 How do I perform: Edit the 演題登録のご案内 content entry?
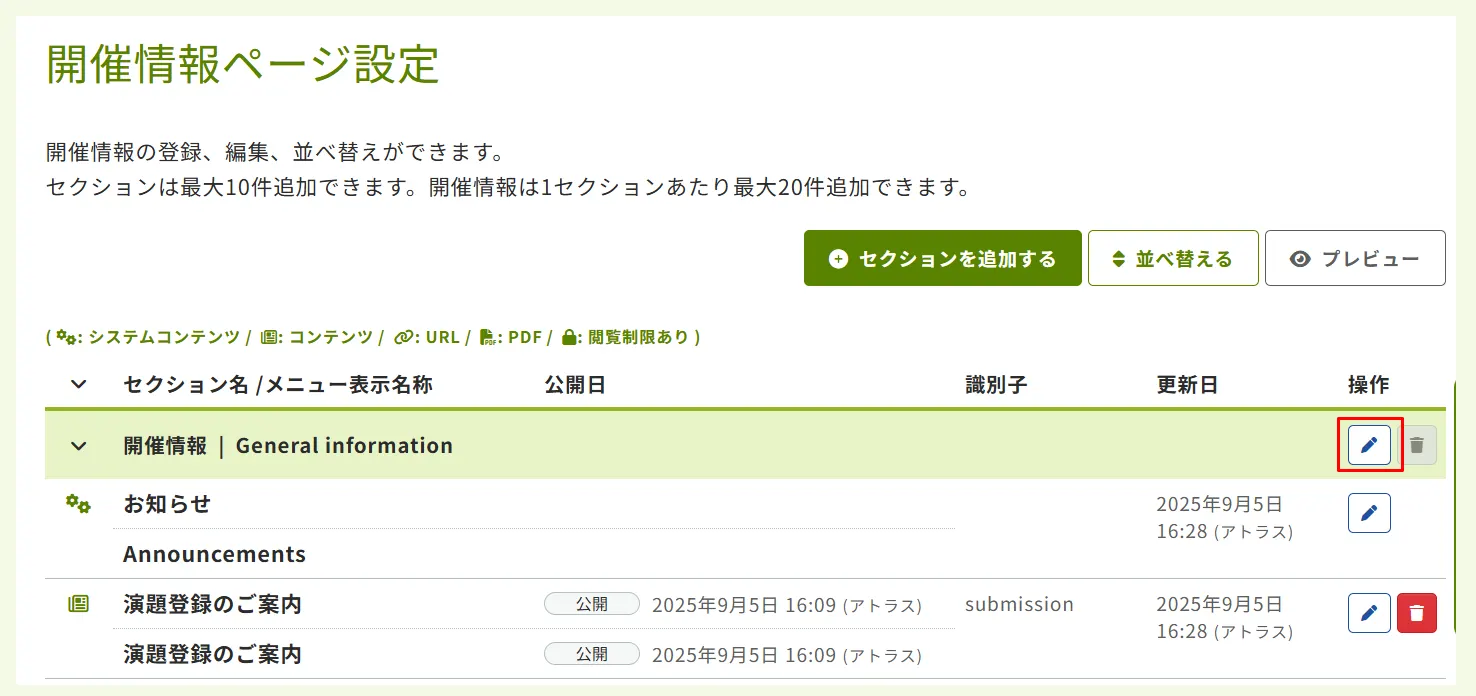pos(1368,612)
